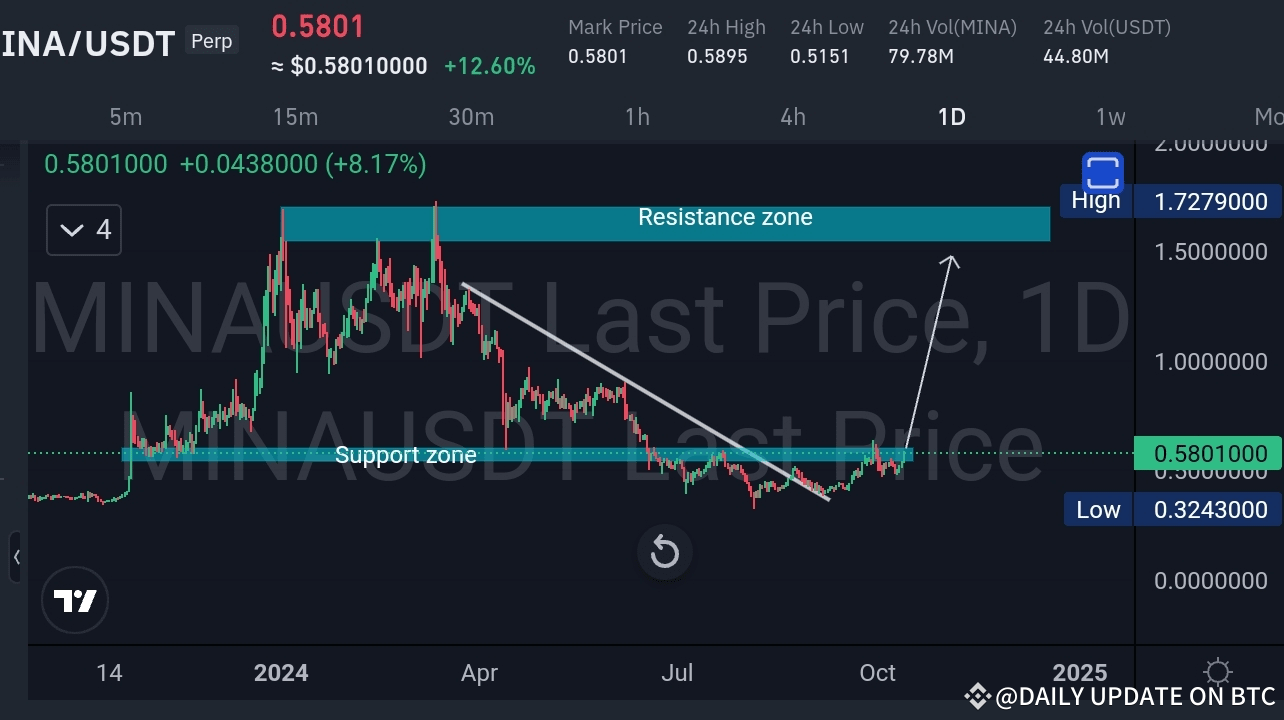Click the 0.5801000 last price tag
The width and height of the screenshot is (1284, 720).
1209,454
